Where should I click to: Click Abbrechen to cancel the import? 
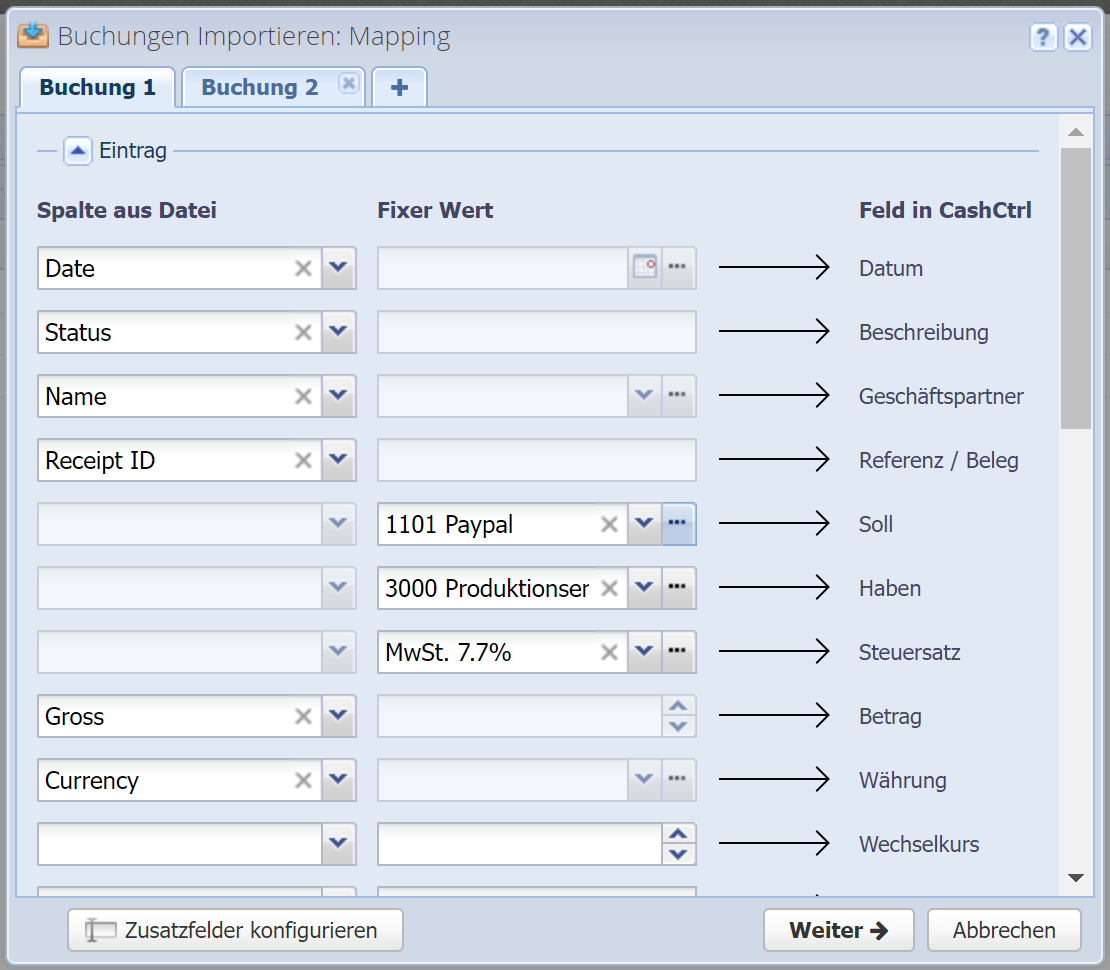tap(1003, 930)
